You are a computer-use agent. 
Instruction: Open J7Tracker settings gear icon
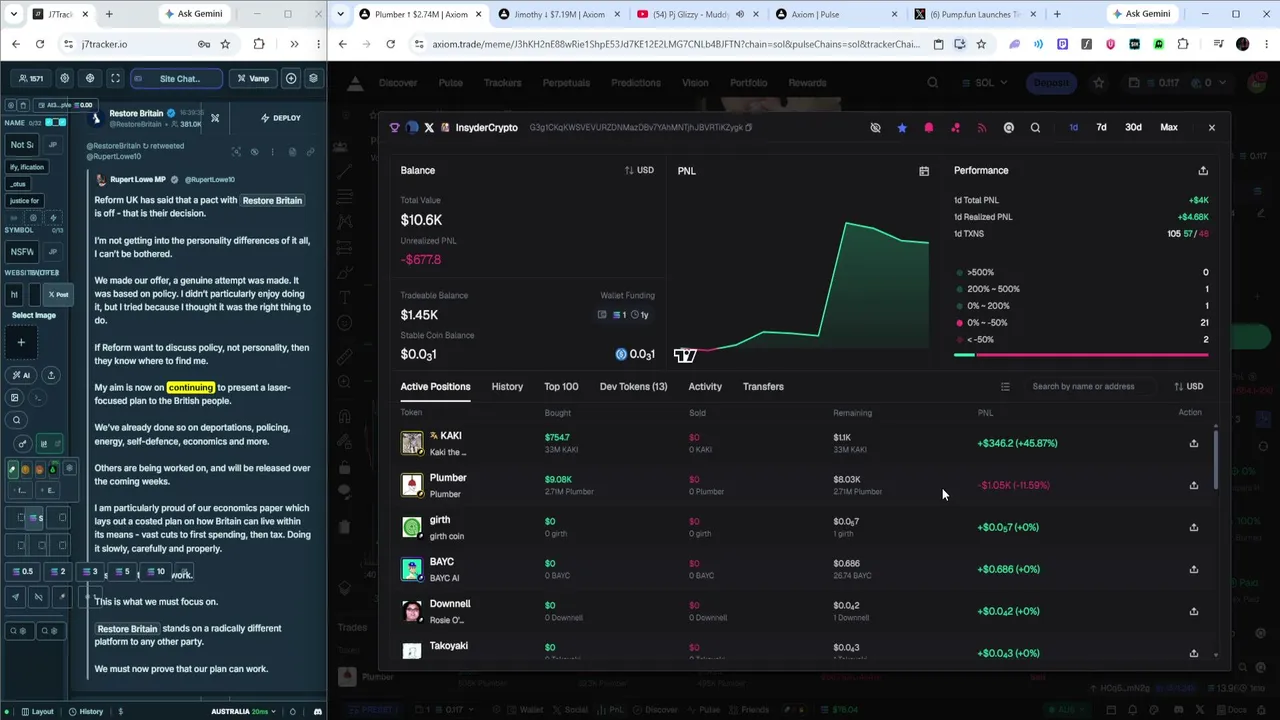point(65,78)
